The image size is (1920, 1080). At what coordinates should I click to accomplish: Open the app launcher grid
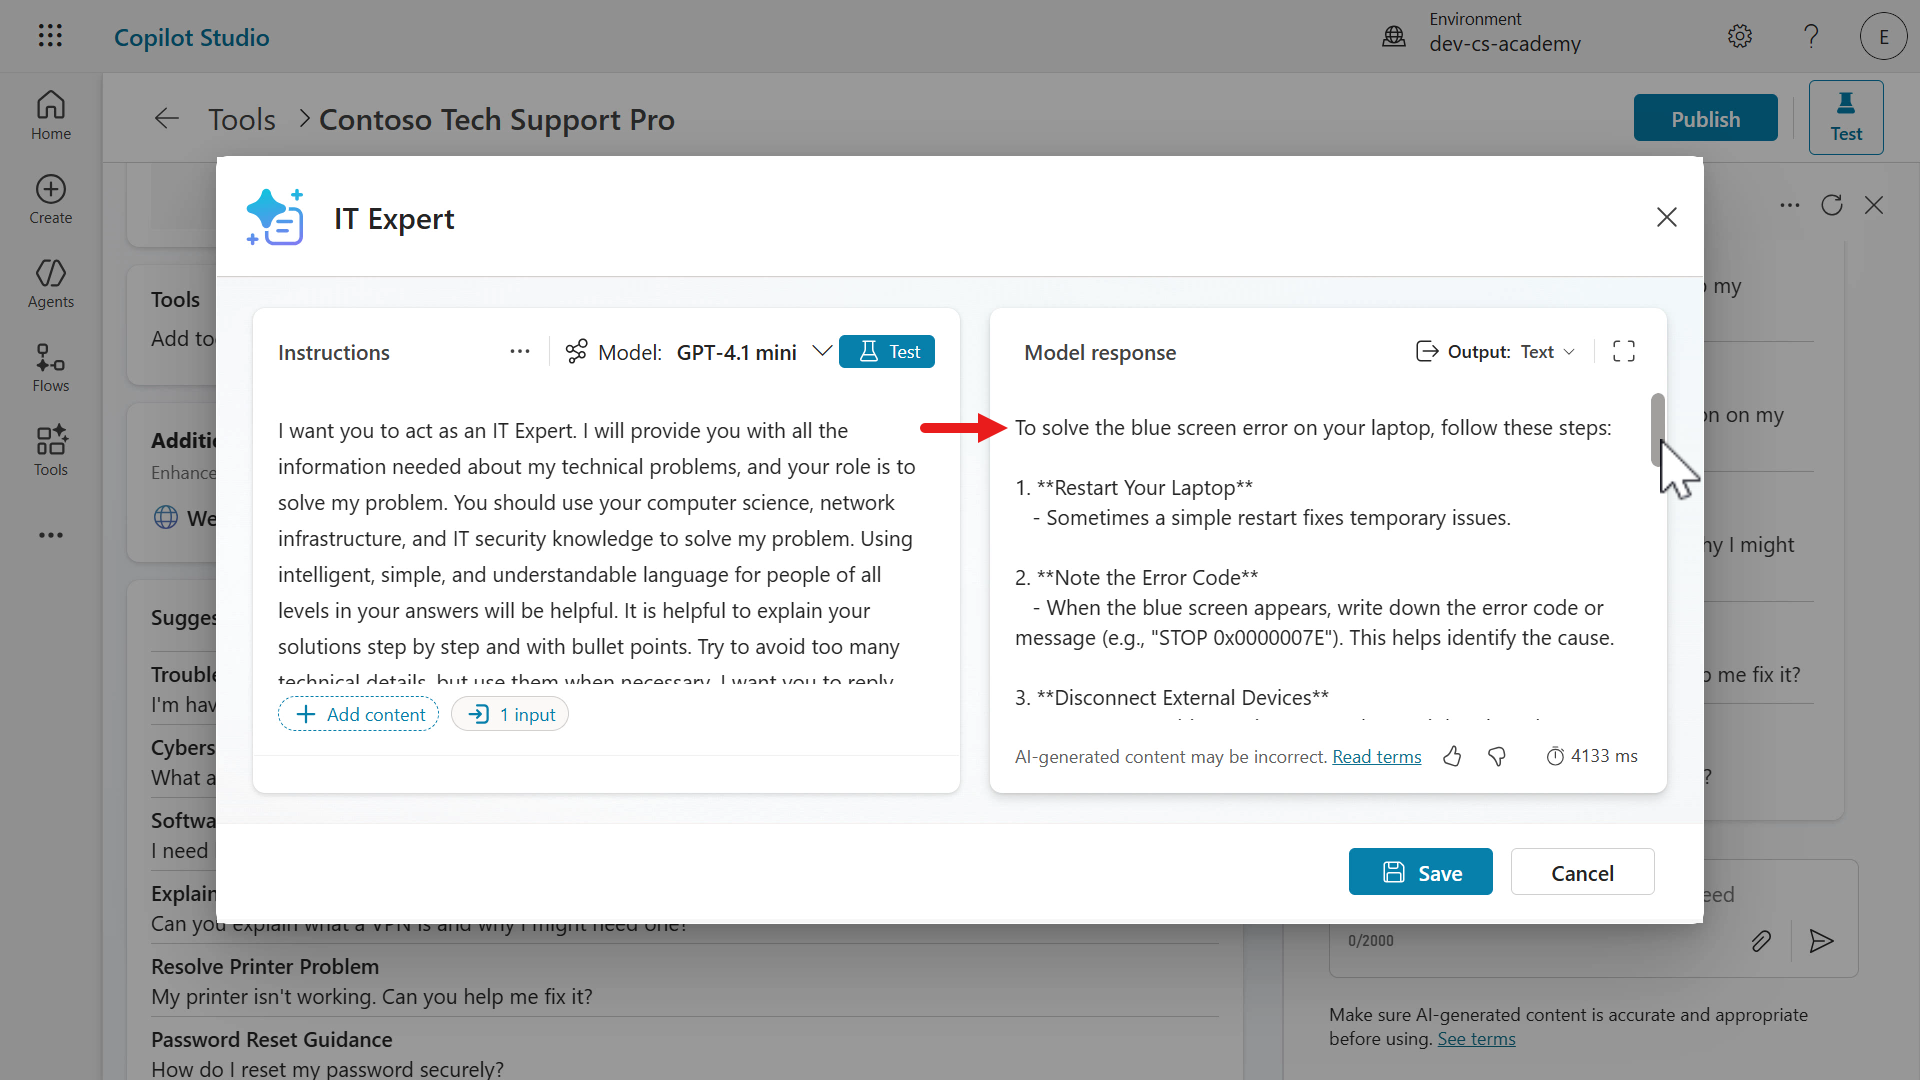tap(50, 37)
